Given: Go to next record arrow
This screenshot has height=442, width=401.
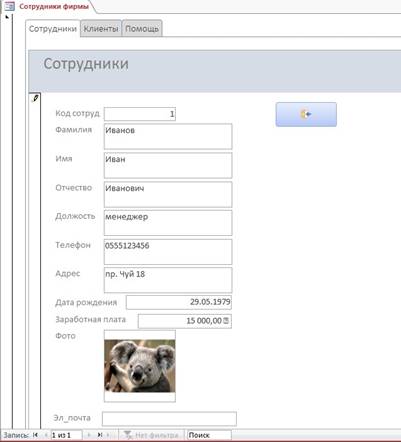Looking at the screenshot, I should tap(89, 435).
